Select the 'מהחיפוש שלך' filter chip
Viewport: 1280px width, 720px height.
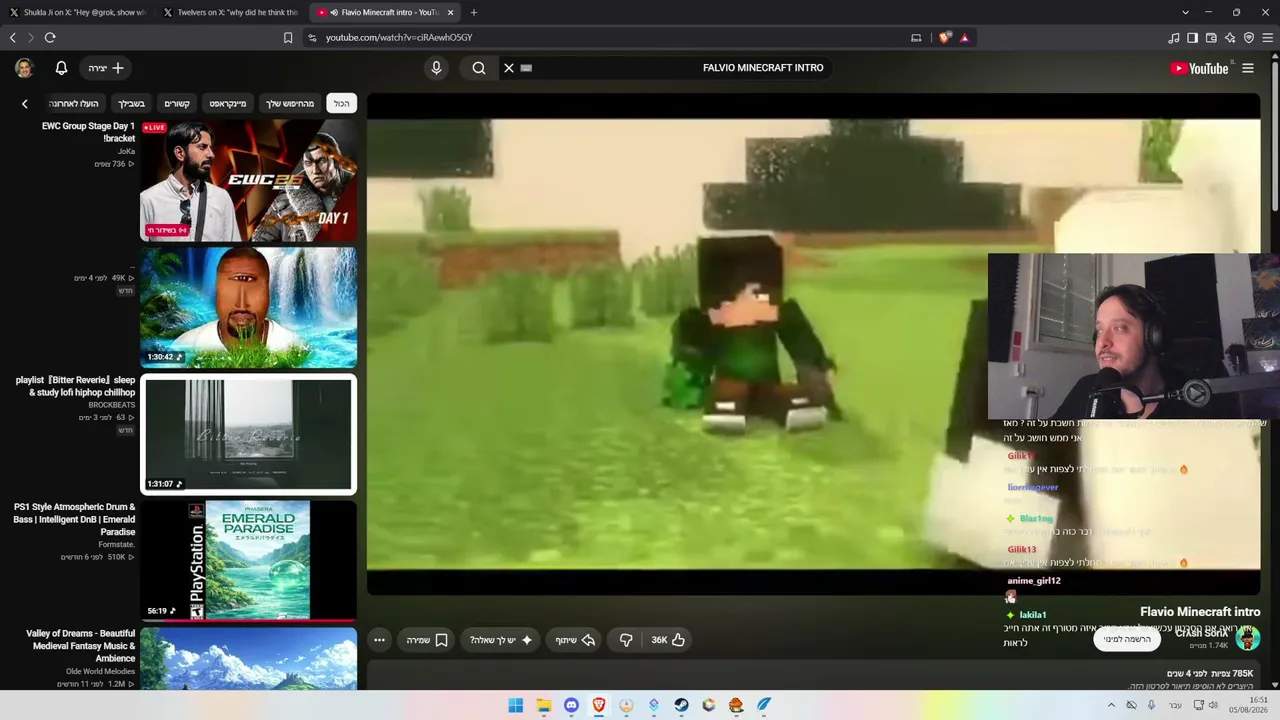pyautogui.click(x=290, y=103)
